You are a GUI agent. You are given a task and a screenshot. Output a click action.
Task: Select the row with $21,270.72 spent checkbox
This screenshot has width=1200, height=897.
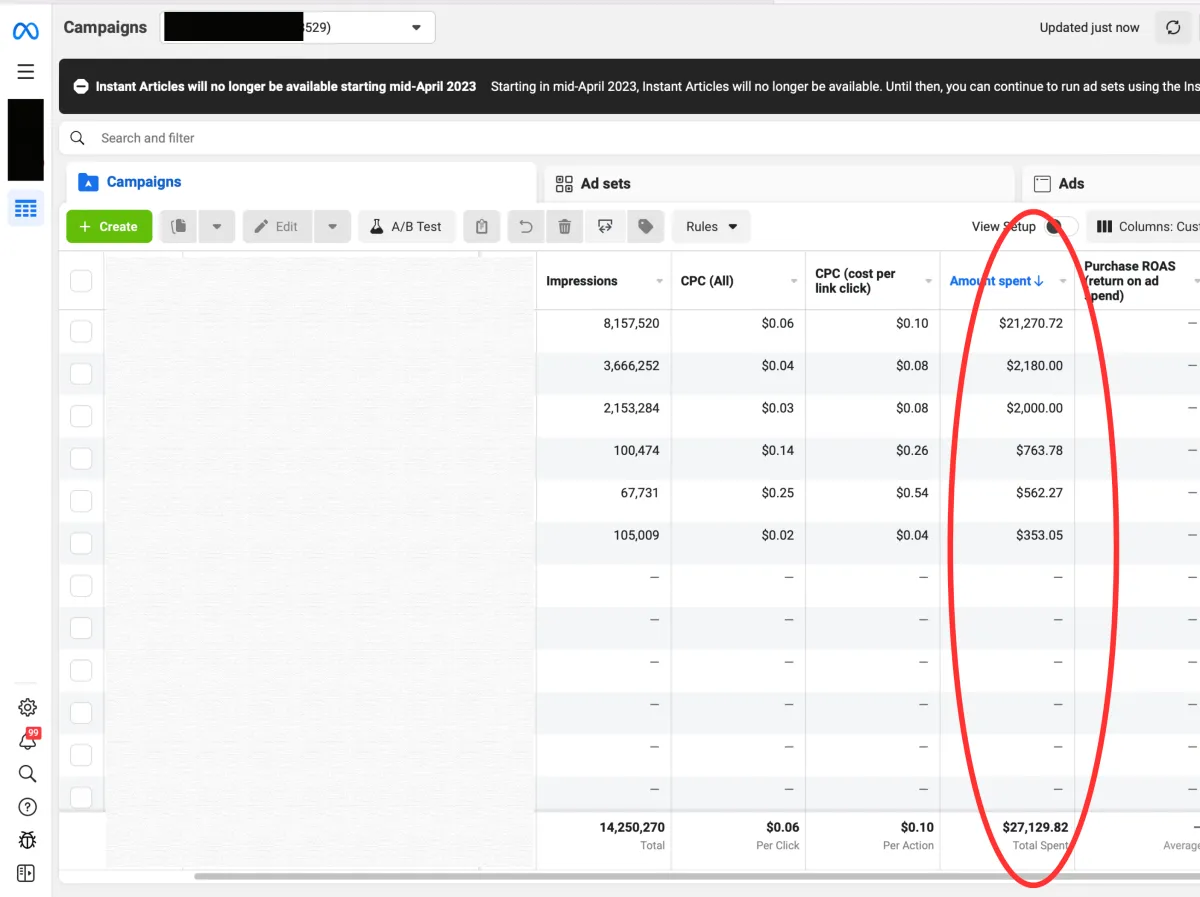coord(81,331)
